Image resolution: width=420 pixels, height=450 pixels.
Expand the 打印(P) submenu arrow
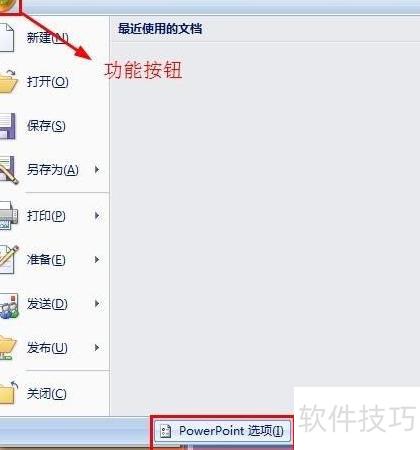(97, 215)
